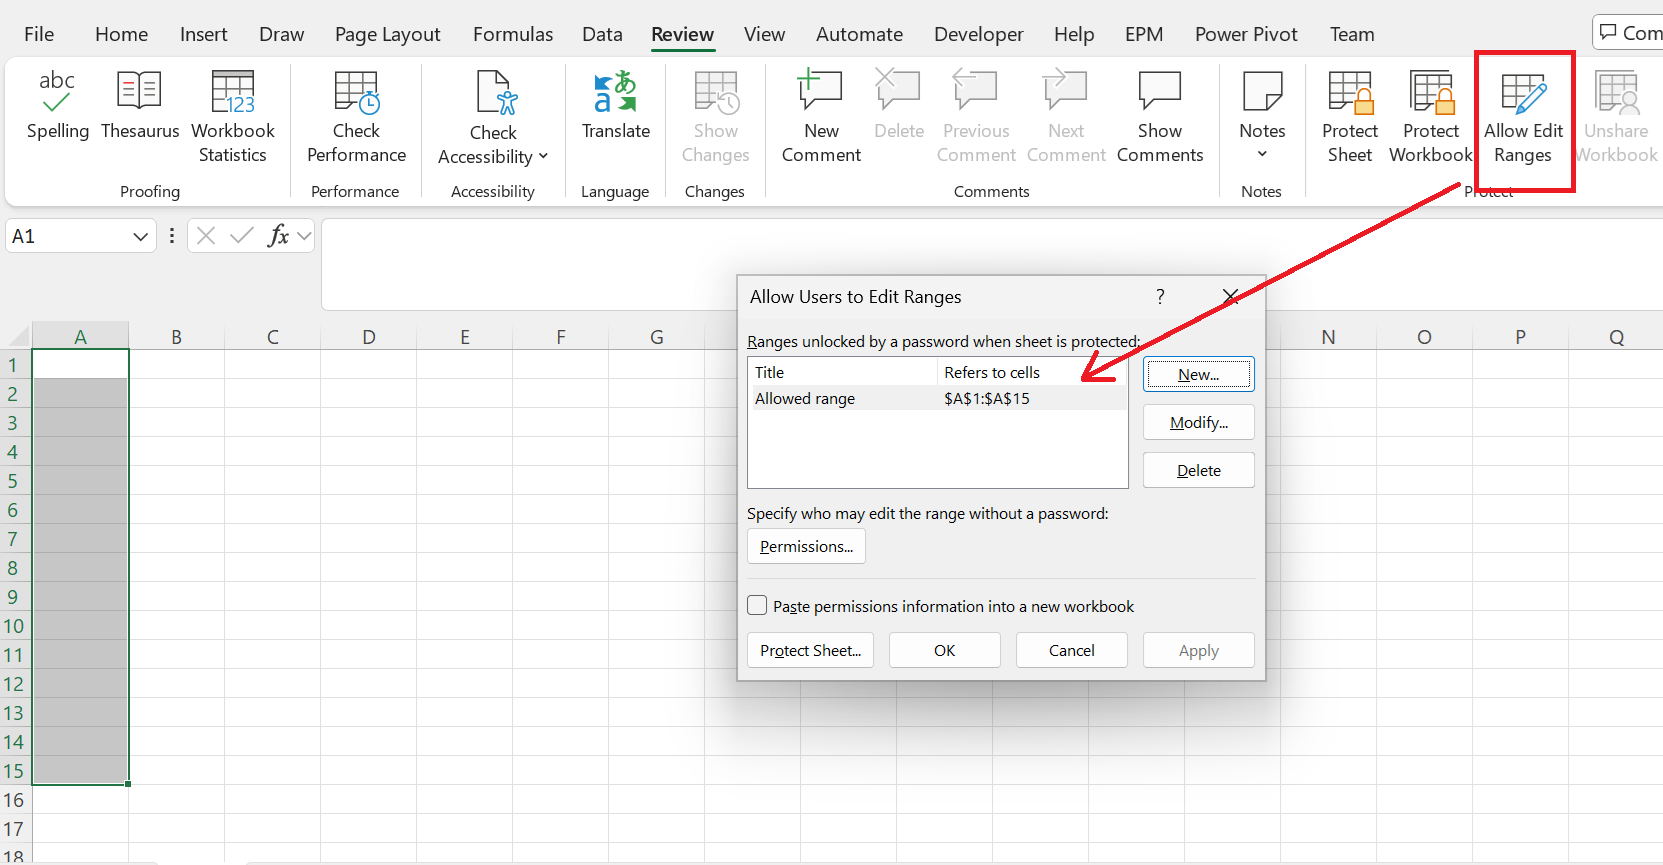
Task: Switch to the Home tab
Action: 122,34
